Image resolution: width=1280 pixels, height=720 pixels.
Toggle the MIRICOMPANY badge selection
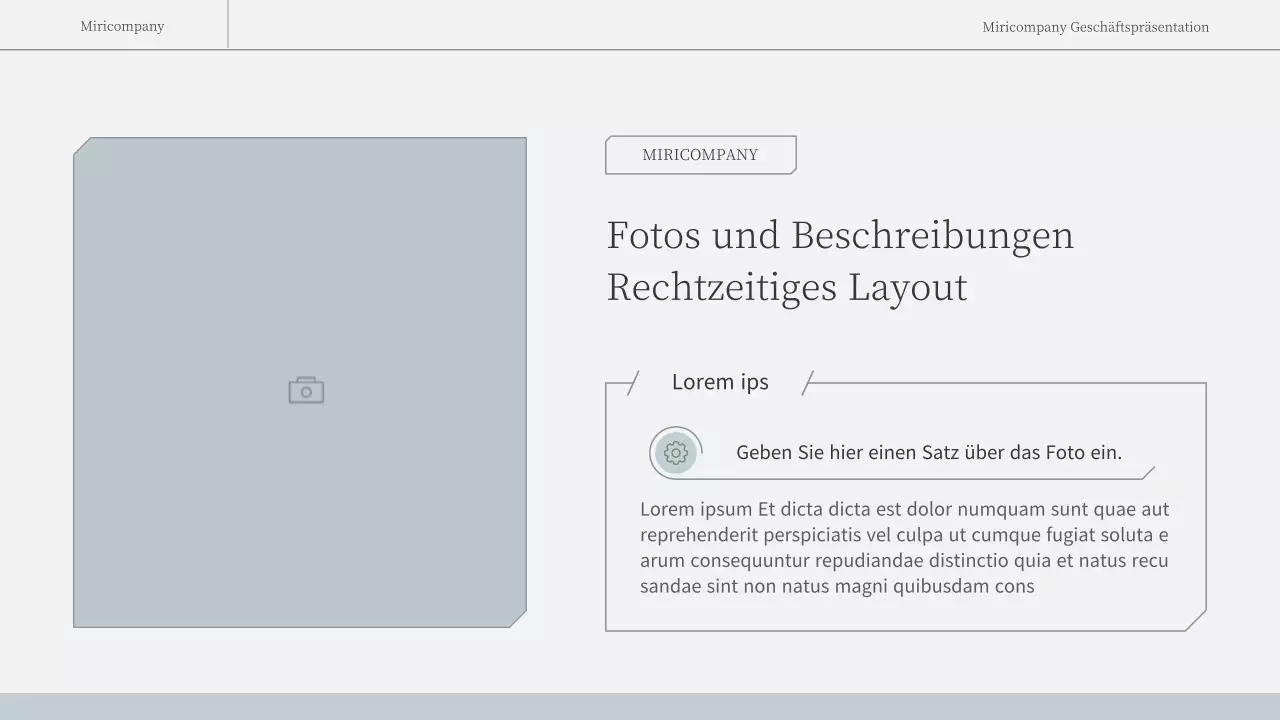click(700, 155)
